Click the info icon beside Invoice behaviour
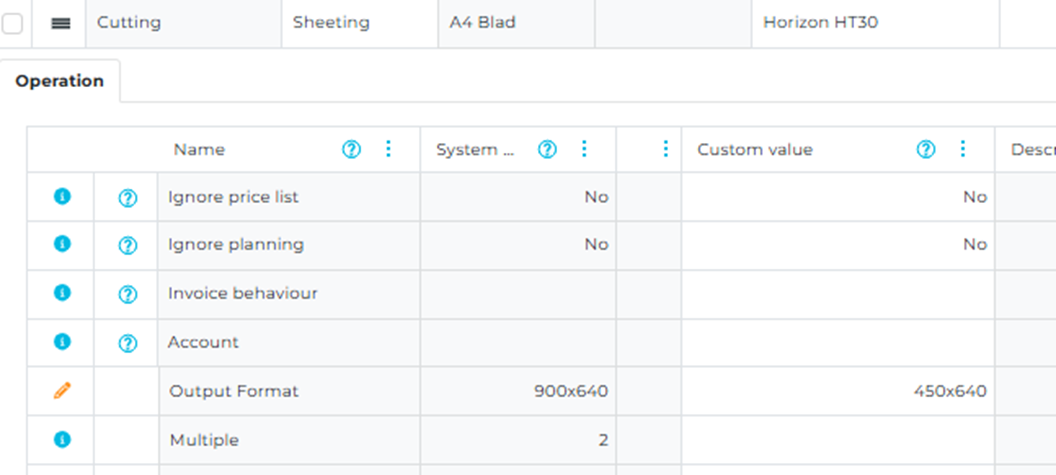 [x=62, y=293]
